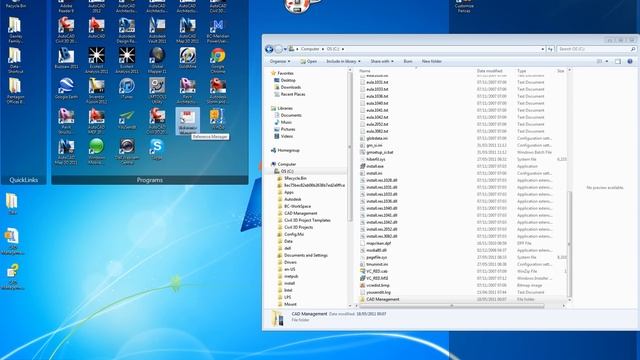Image resolution: width=640 pixels, height=360 pixels.
Task: Click the address bar refresh button
Action: (550, 49)
